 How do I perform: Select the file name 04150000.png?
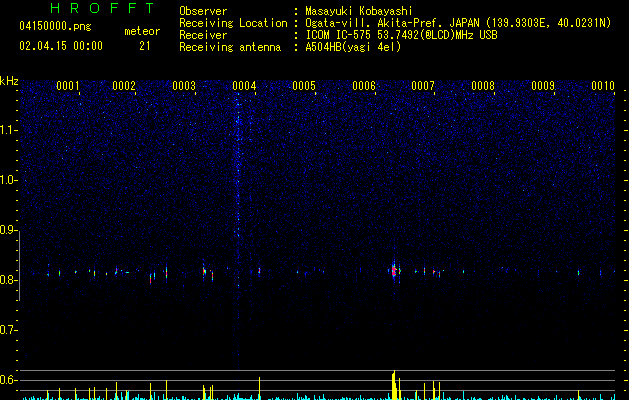pos(55,27)
